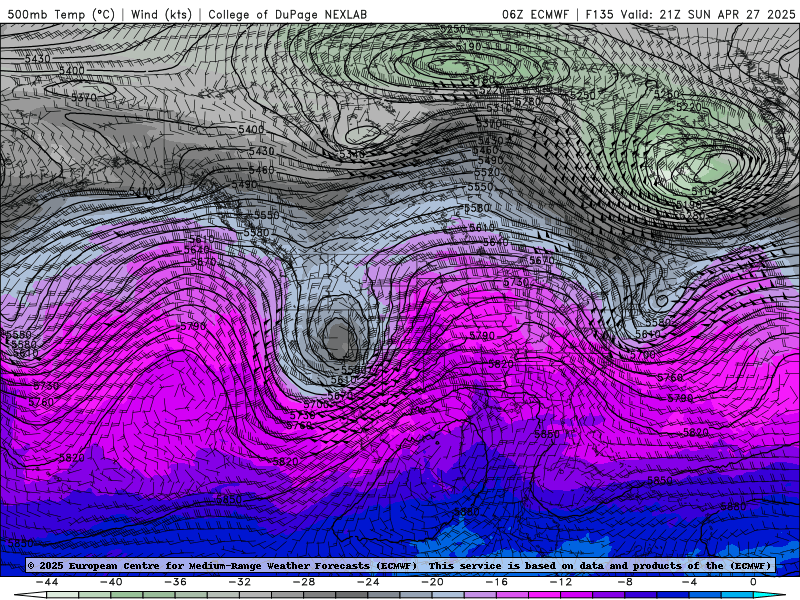Click the -40 colorbar tick label
Viewport: 800px width, 600px height.
111,582
